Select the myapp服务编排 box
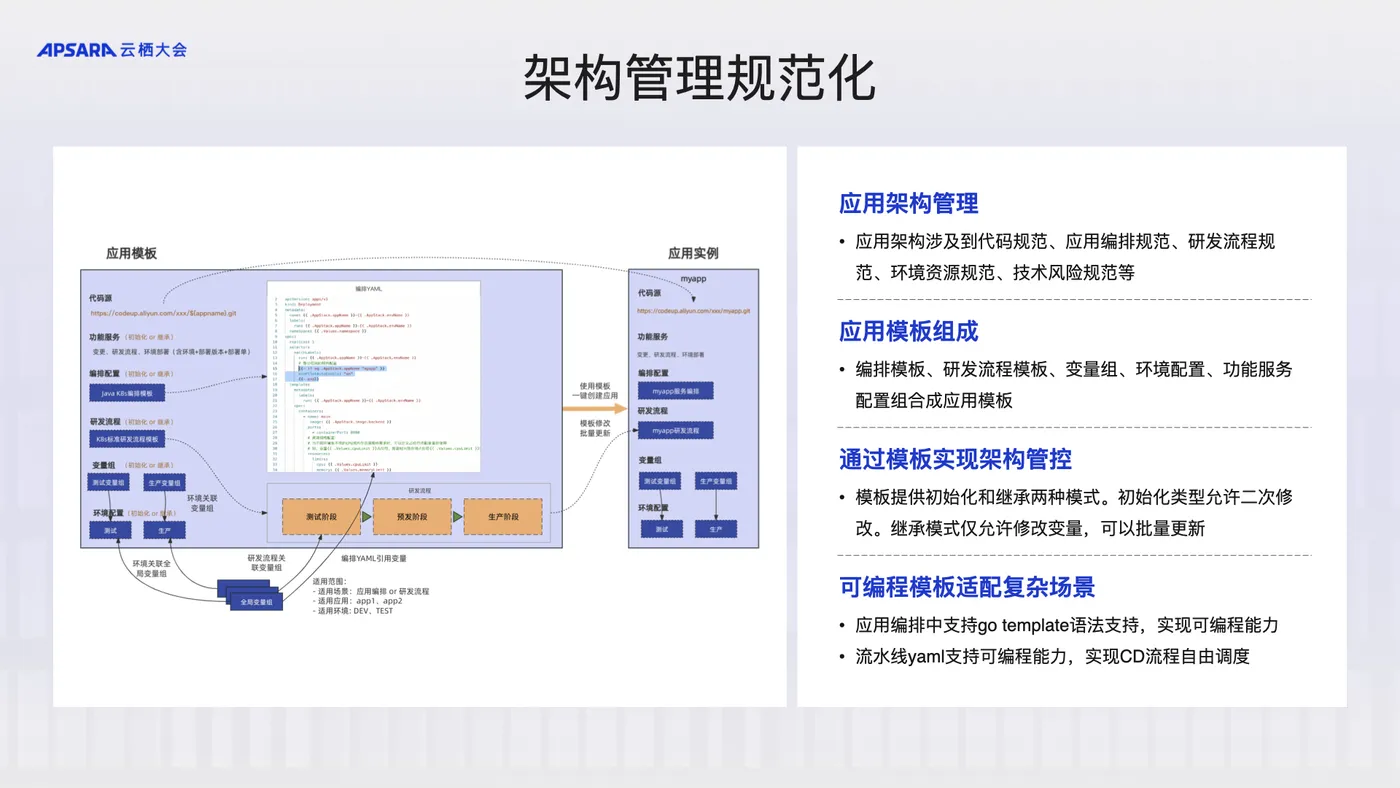Viewport: 1400px width, 788px height. (x=675, y=391)
